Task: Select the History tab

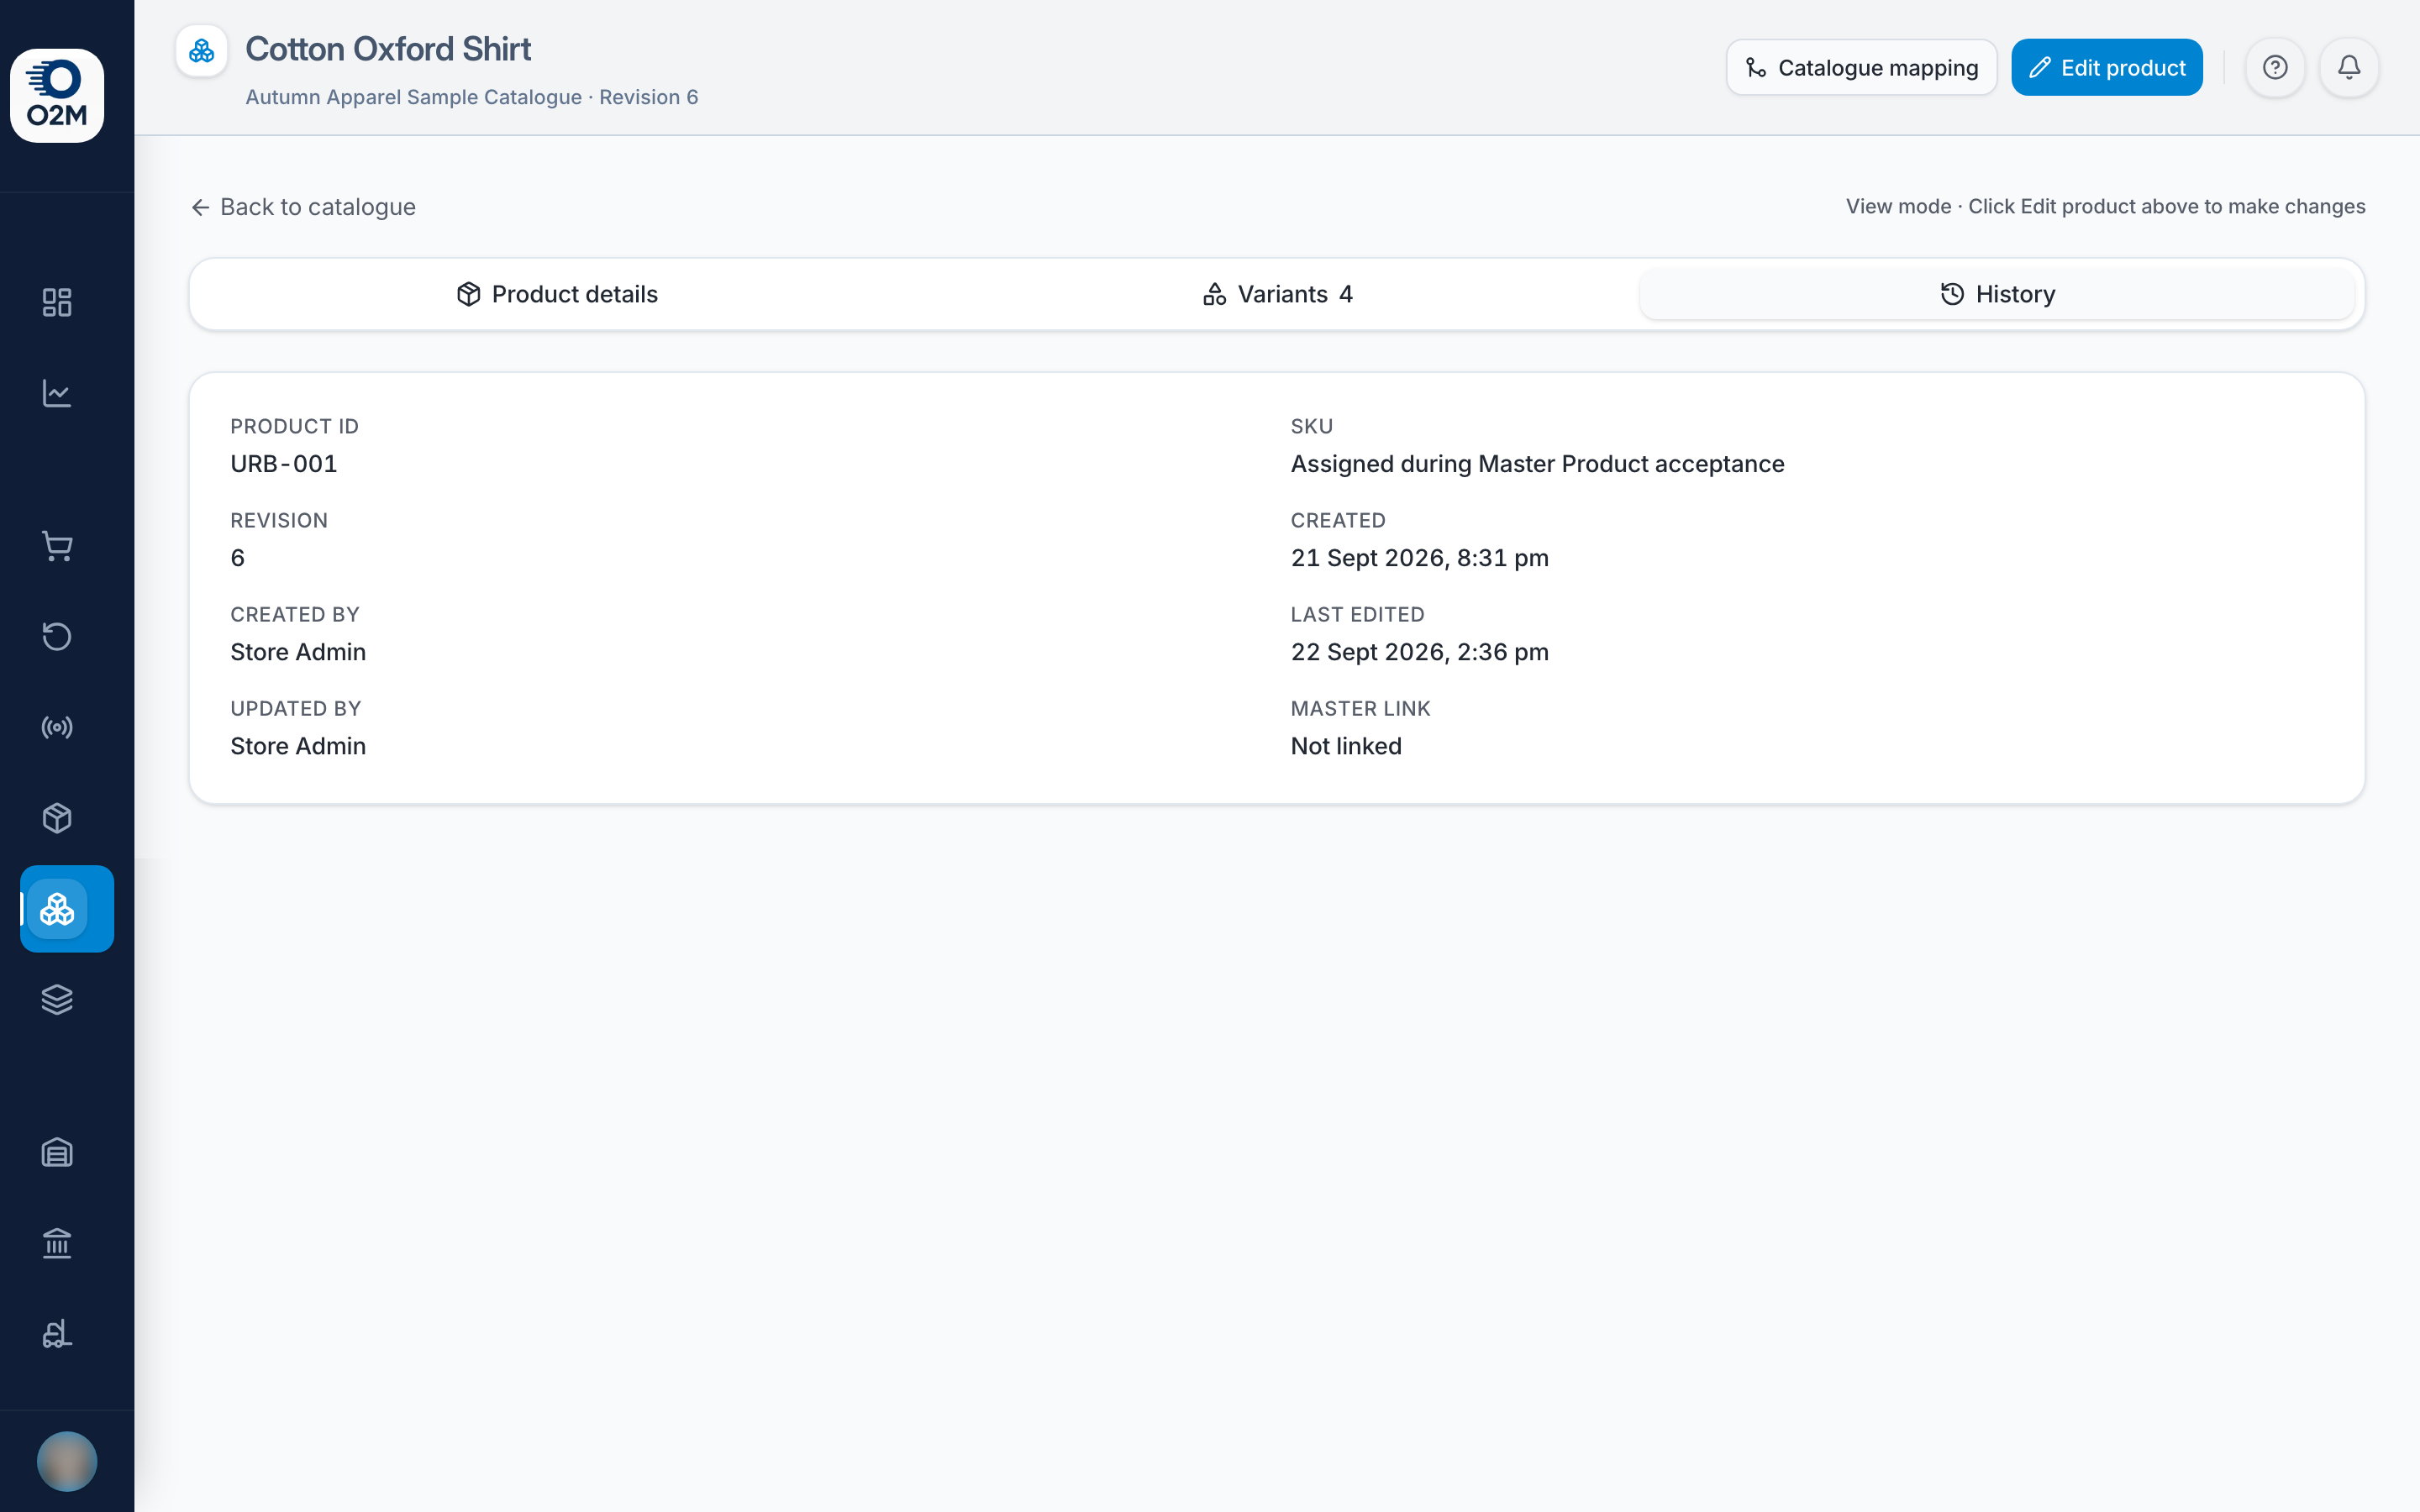Action: [x=1997, y=294]
